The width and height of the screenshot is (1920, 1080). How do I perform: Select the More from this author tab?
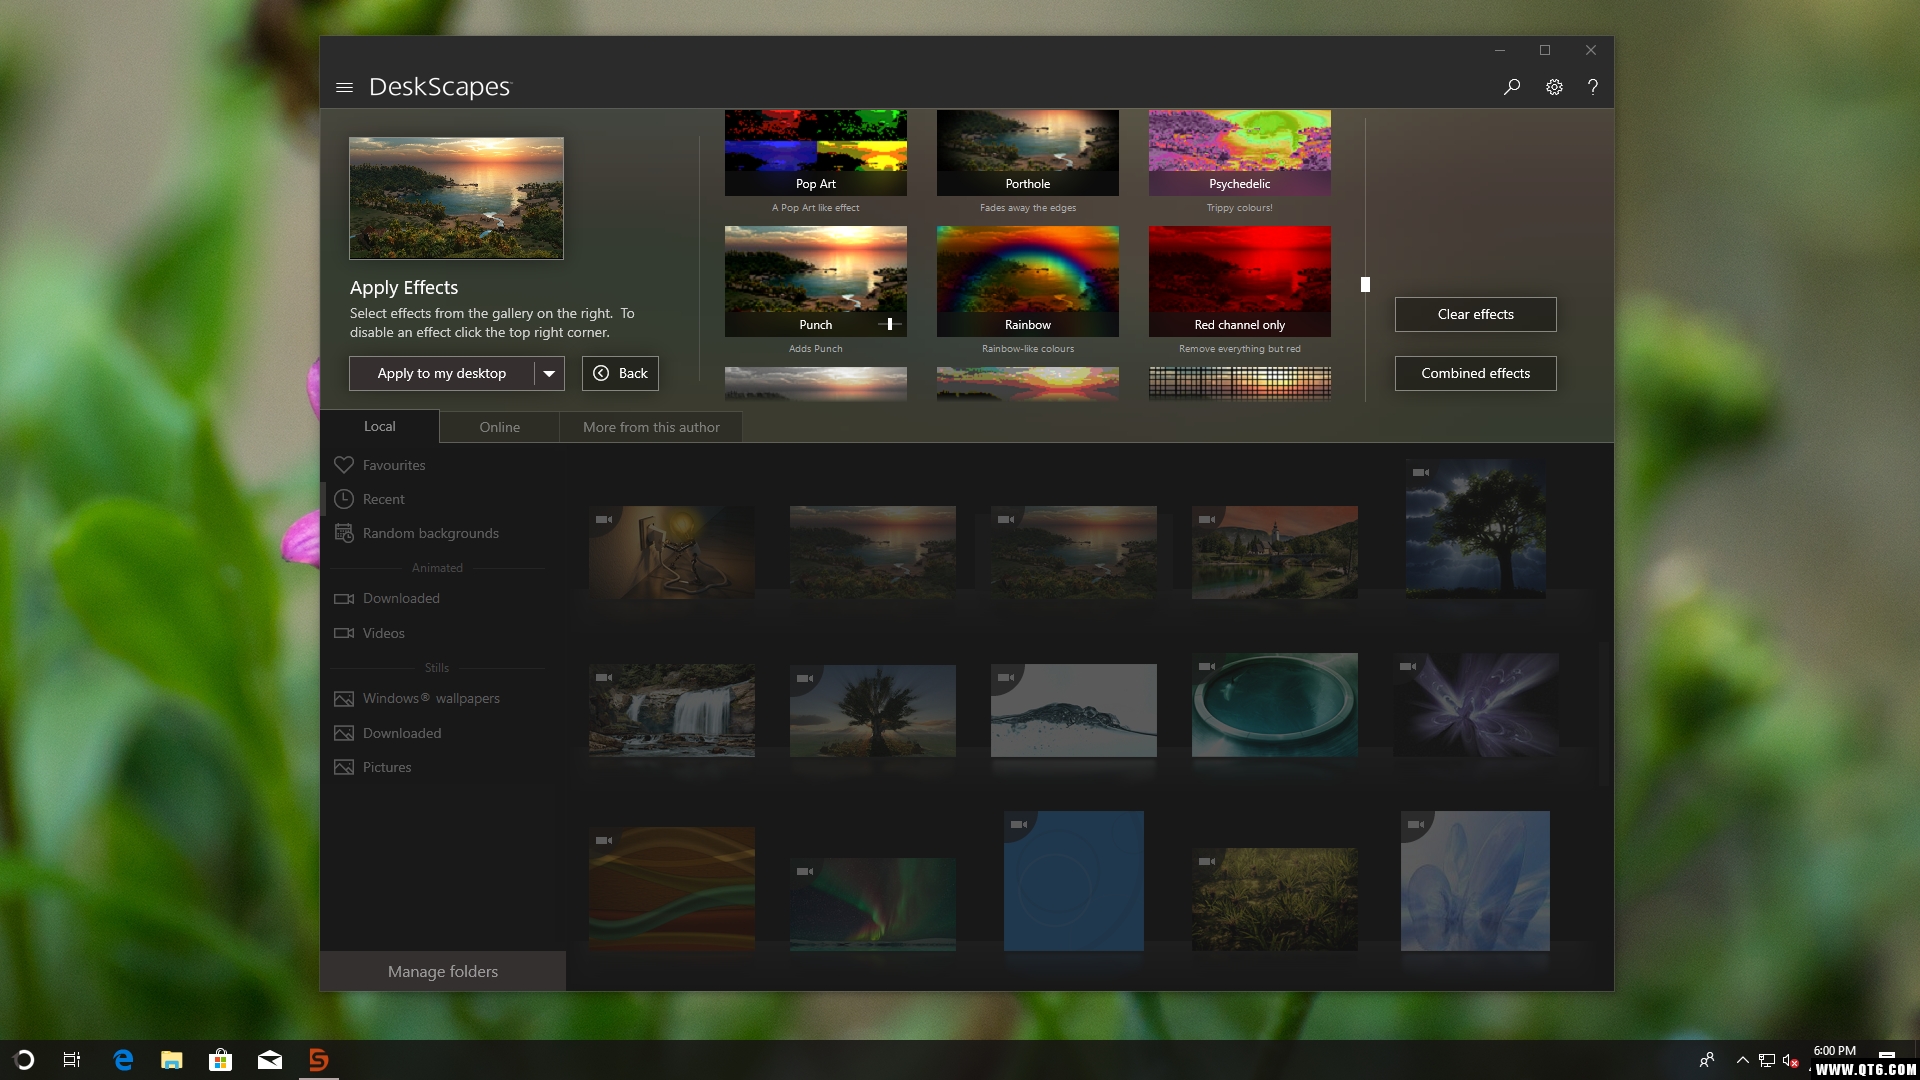[x=650, y=426]
